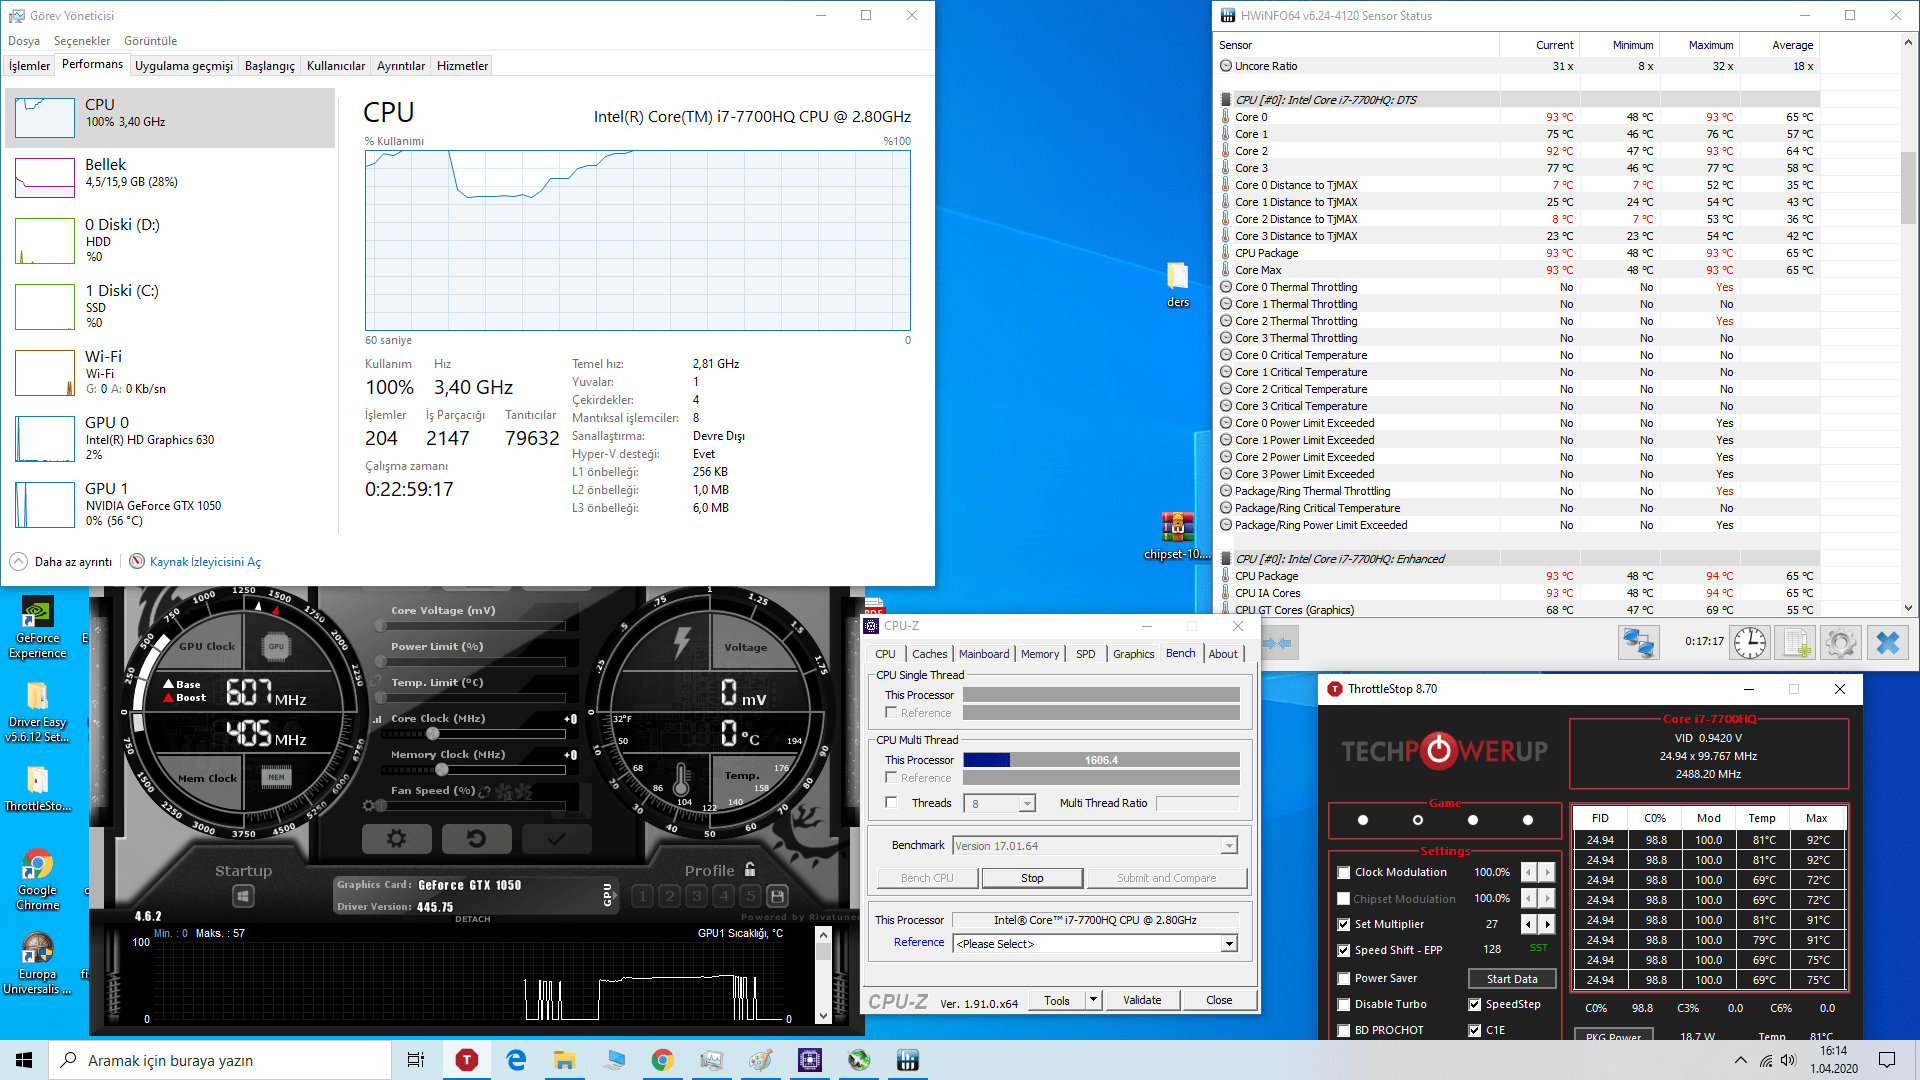Viewport: 1920px width, 1080px height.
Task: Click Afterburner save profile floppy icon
Action: (778, 896)
